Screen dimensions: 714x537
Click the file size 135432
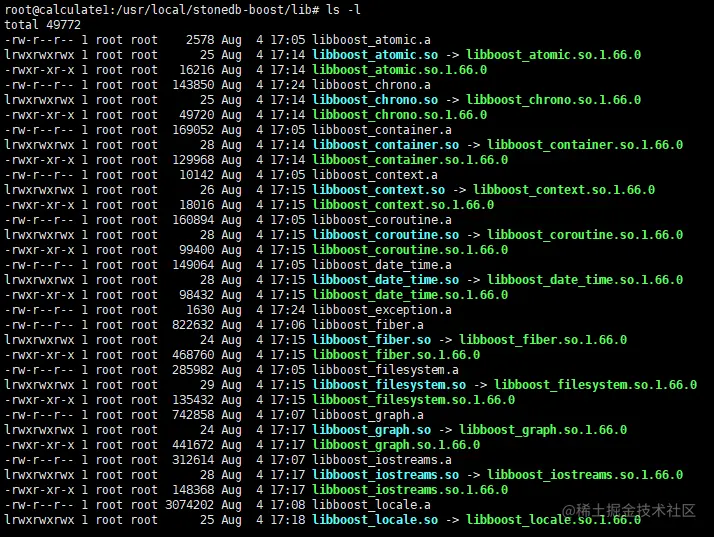[193, 401]
